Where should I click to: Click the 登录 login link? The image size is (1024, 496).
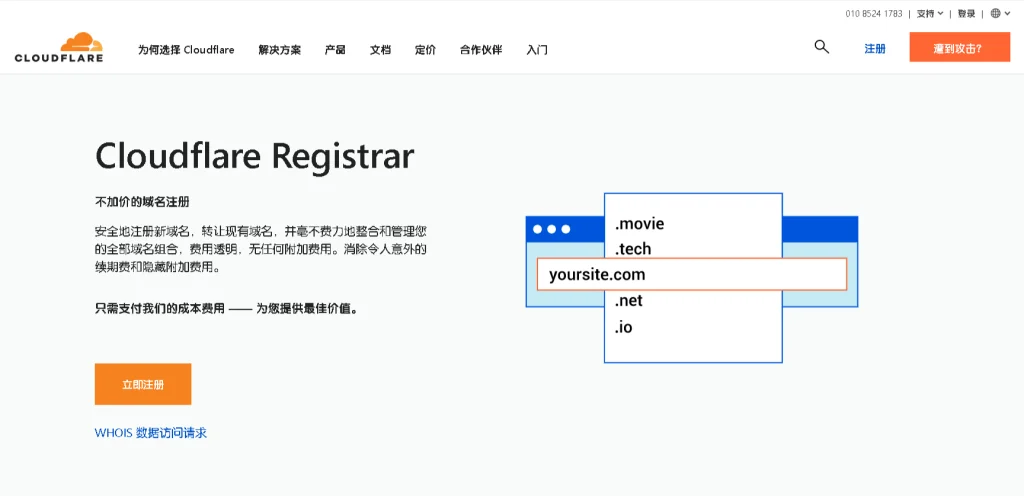coord(966,14)
